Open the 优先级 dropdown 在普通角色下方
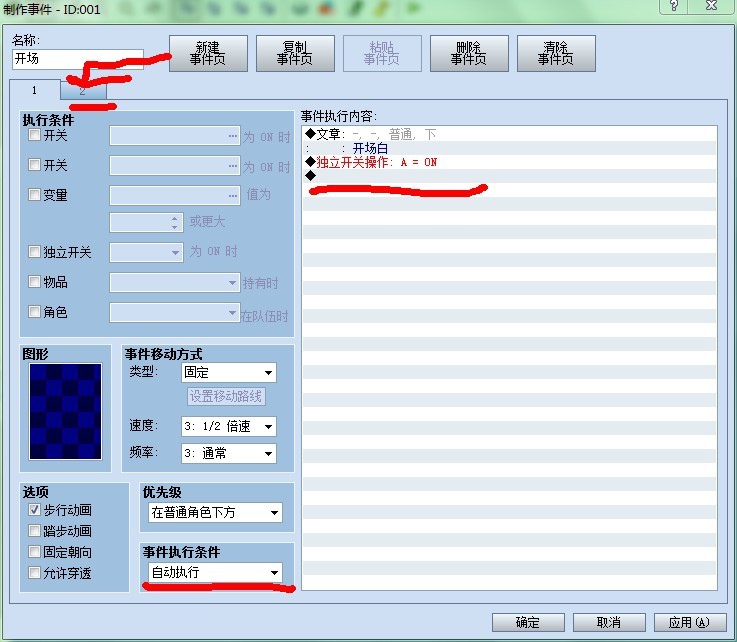Viewport: 737px width, 642px height. 215,512
